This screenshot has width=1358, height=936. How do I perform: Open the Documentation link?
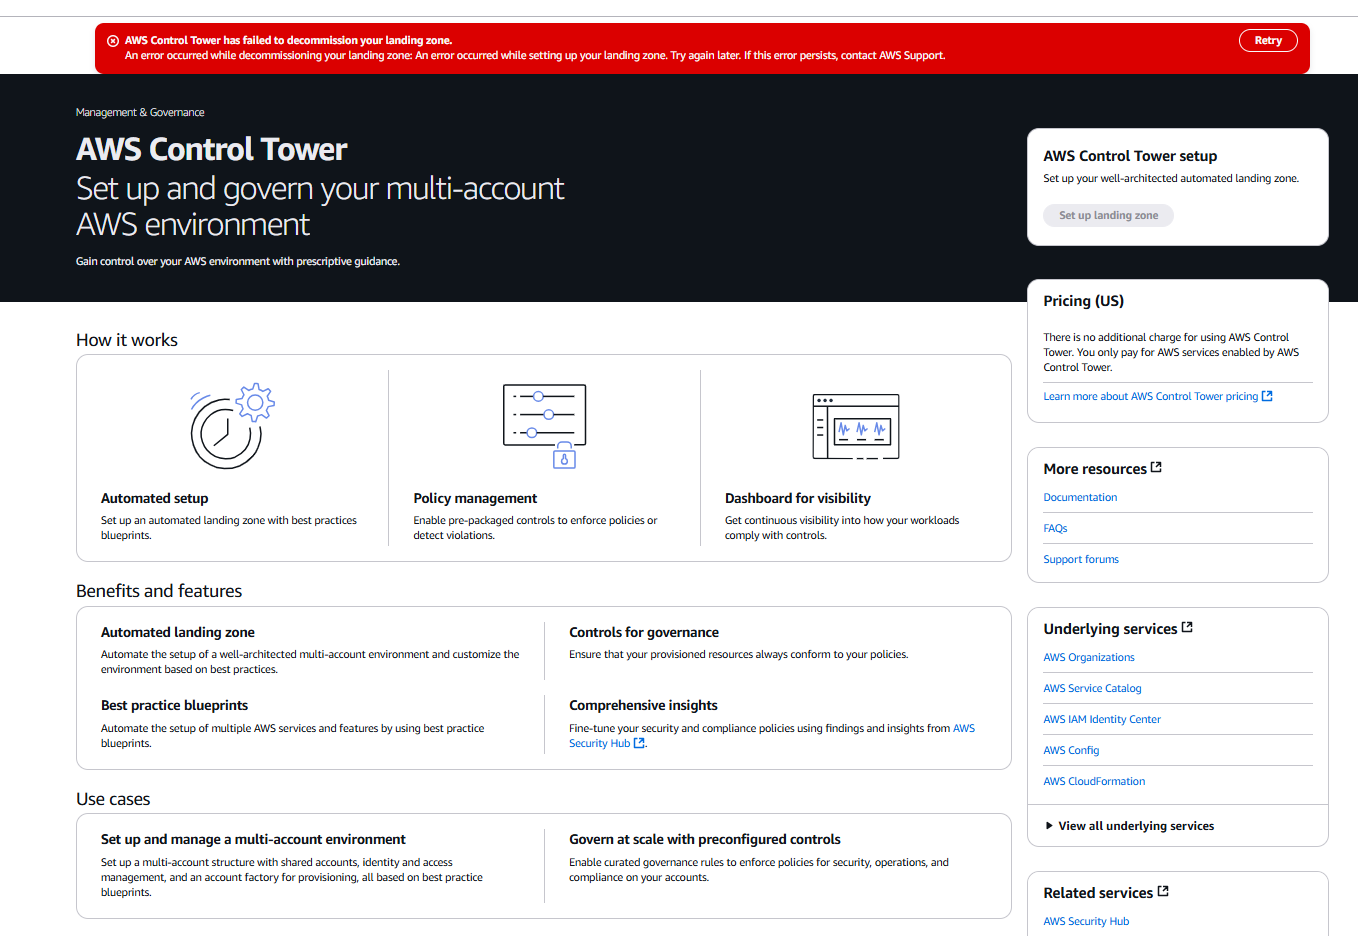1080,497
